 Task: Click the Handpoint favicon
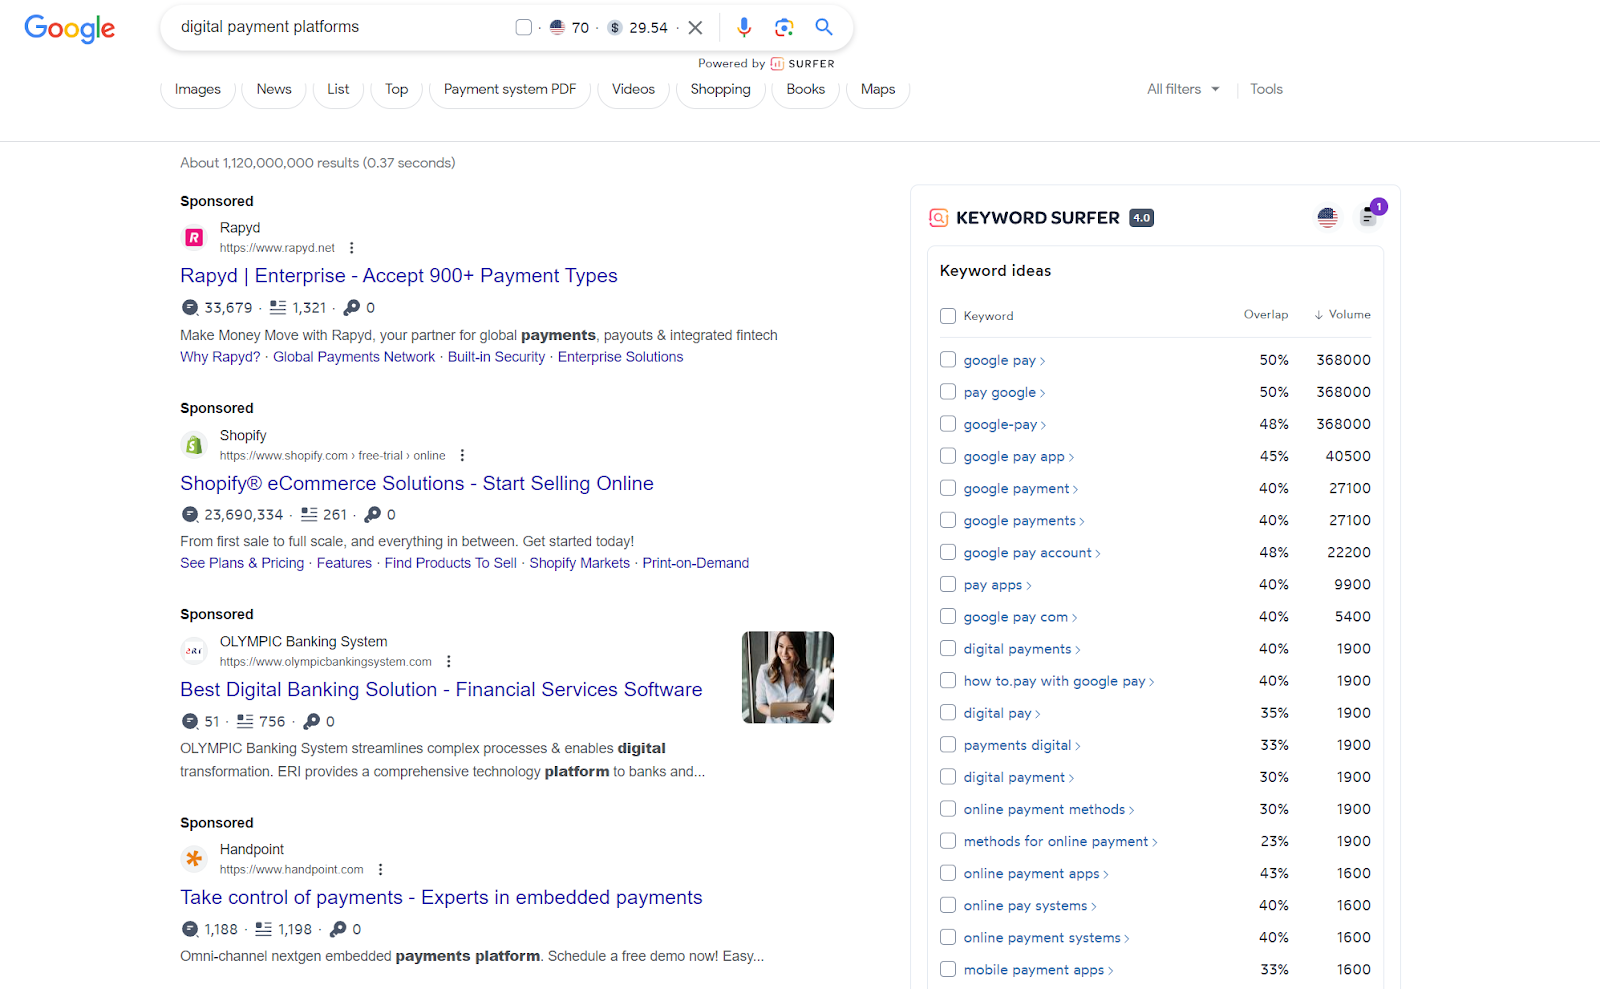pos(194,858)
